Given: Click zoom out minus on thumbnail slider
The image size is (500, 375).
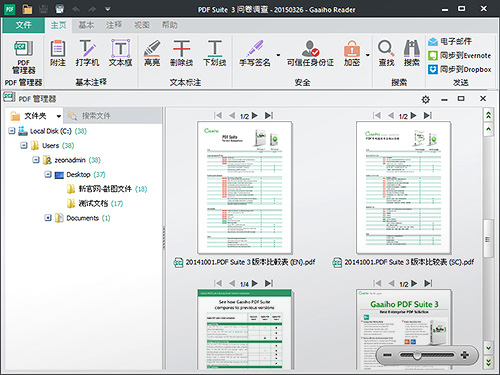Looking at the screenshot, I should pos(387,355).
